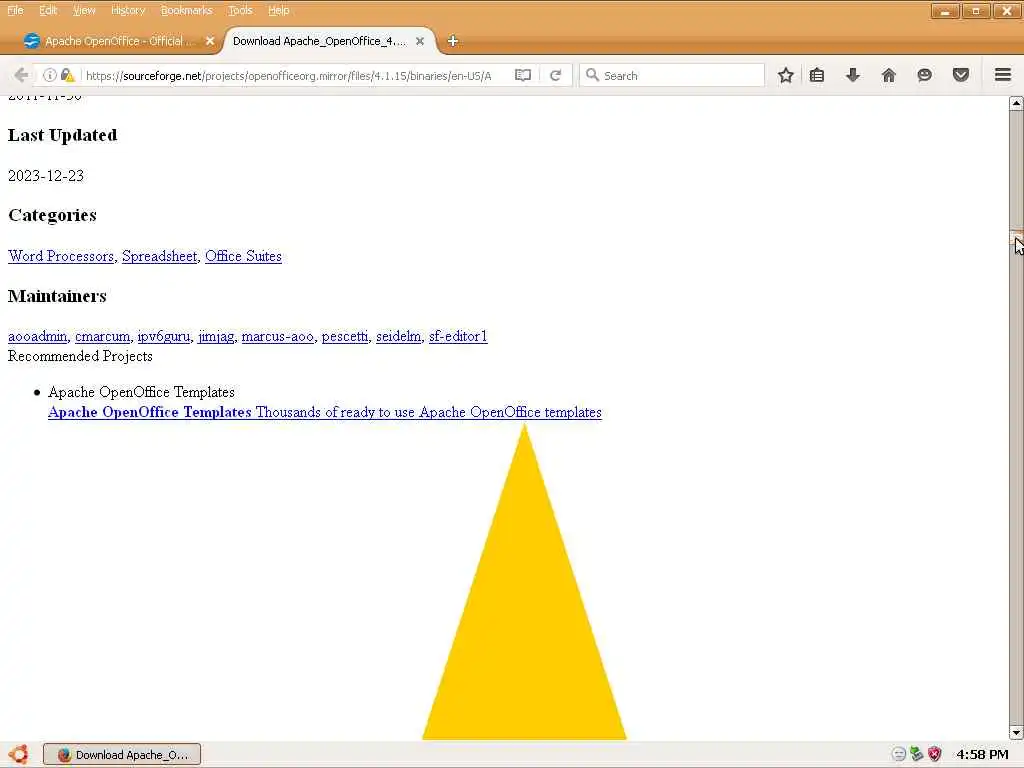Click the lock warning icon in address bar
Screen dimensions: 1024x768
(67, 75)
